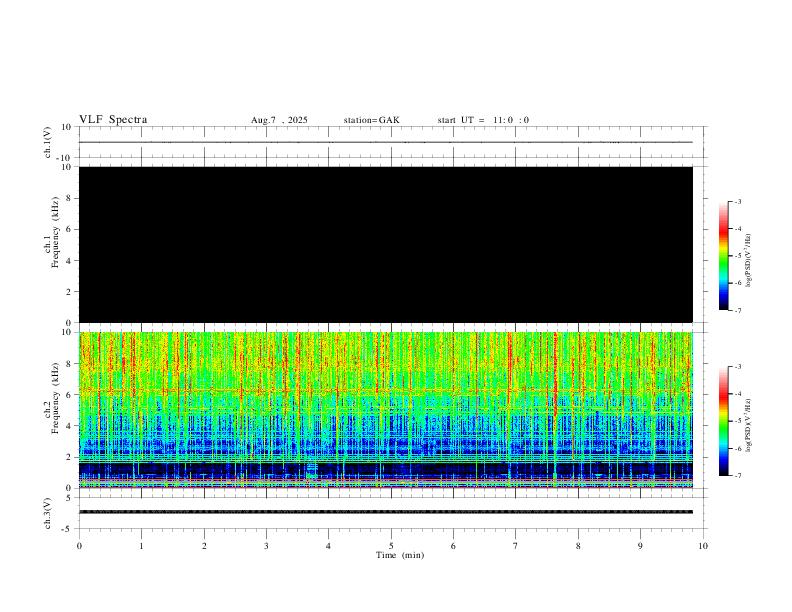Click the ch.2 colorbar 'log(PSD)' label
Image resolution: width=792 pixels, height=612 pixels.
coord(748,426)
